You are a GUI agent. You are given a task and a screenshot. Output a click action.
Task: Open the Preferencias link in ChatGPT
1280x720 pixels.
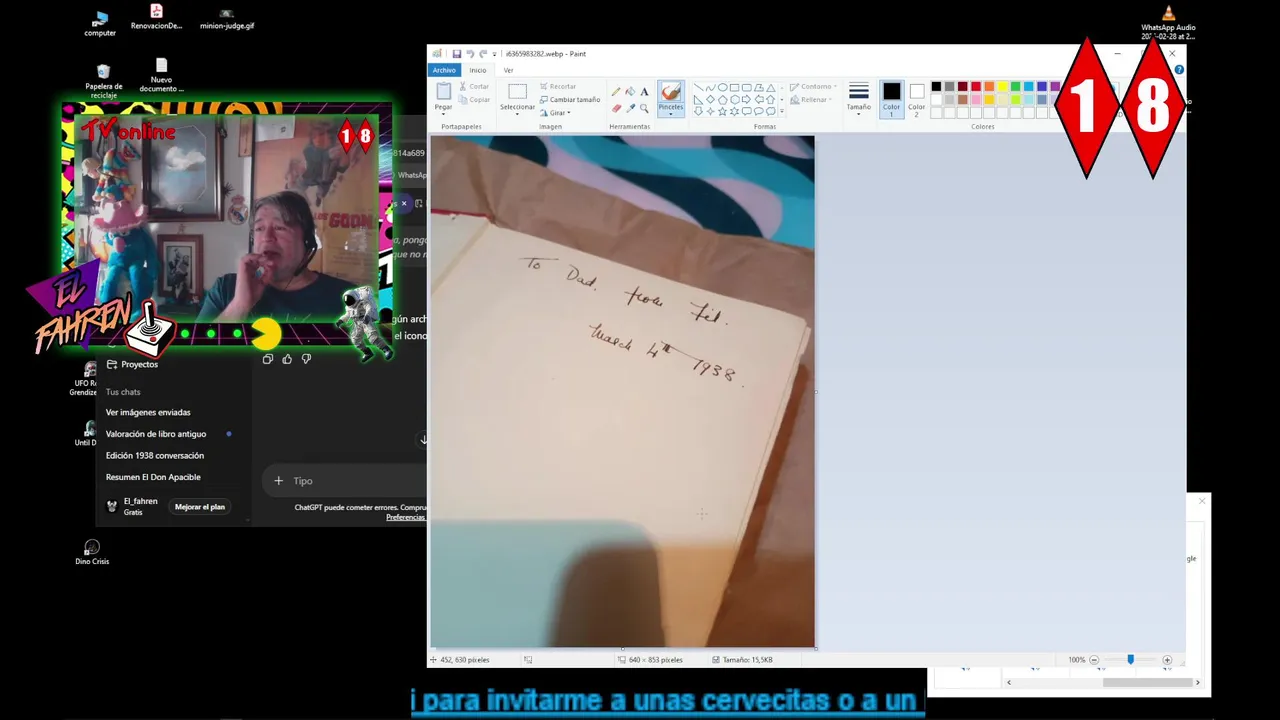point(406,517)
